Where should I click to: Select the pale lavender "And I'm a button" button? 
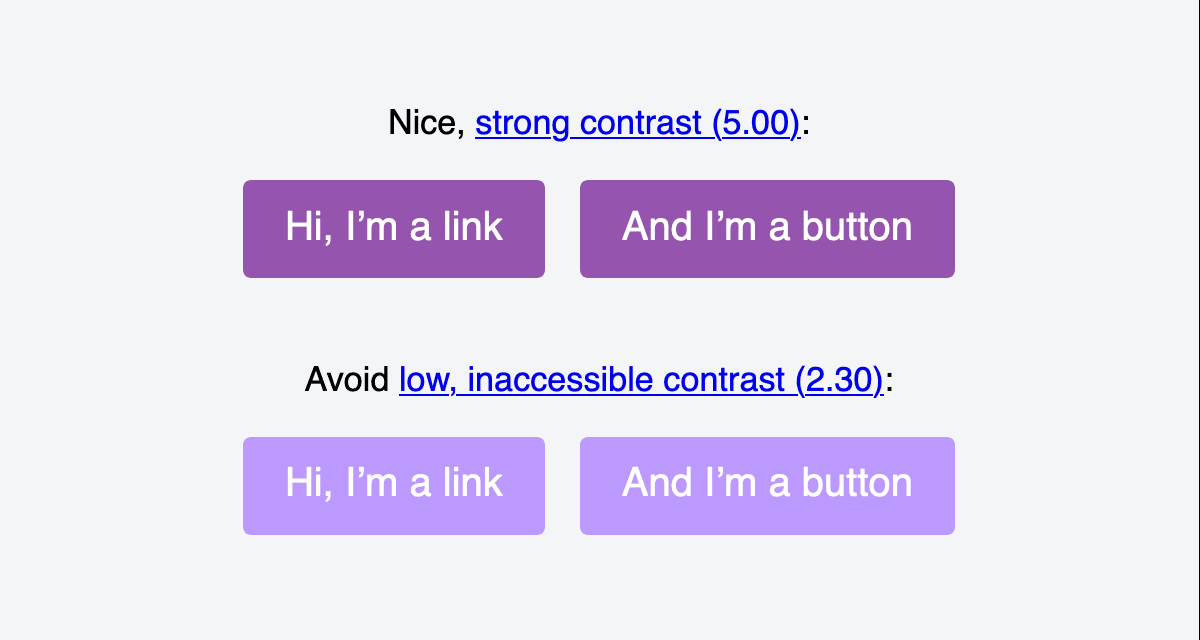(x=767, y=486)
